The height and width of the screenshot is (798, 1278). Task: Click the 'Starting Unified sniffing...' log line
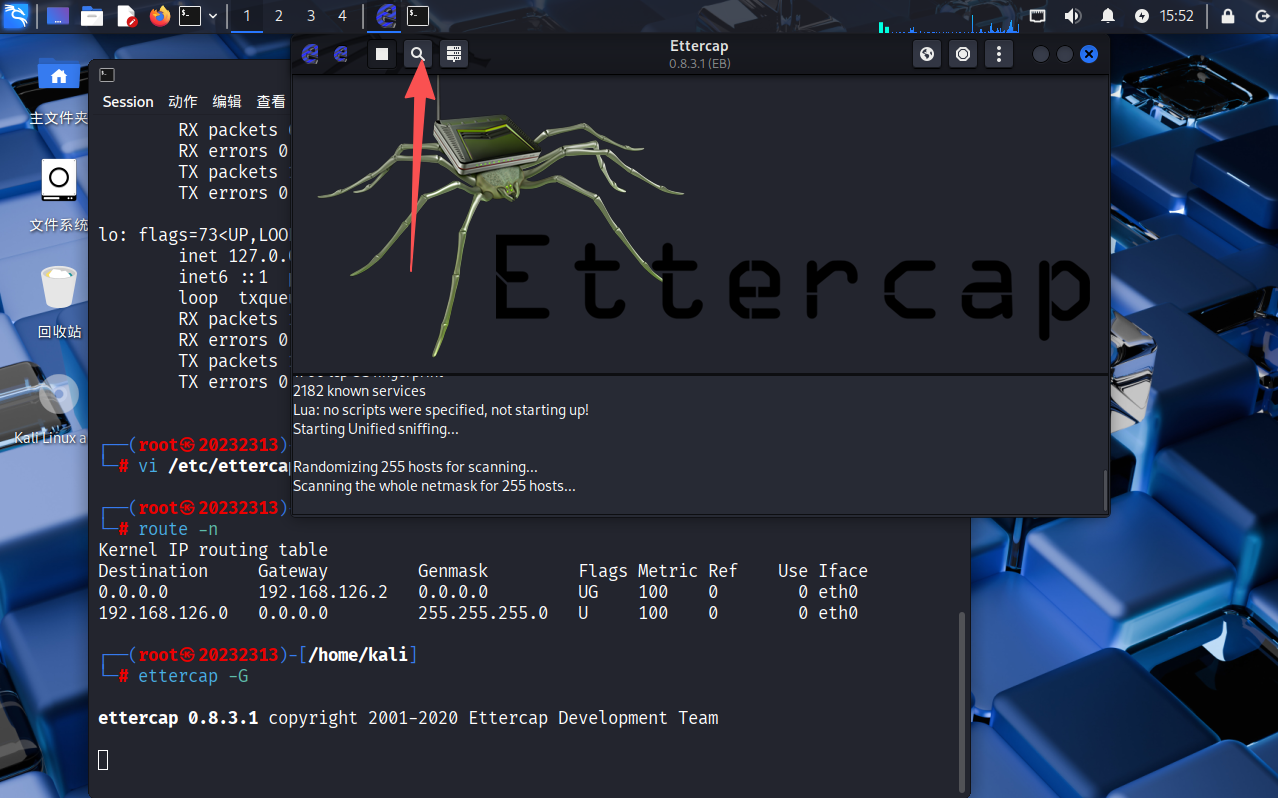pyautogui.click(x=376, y=429)
